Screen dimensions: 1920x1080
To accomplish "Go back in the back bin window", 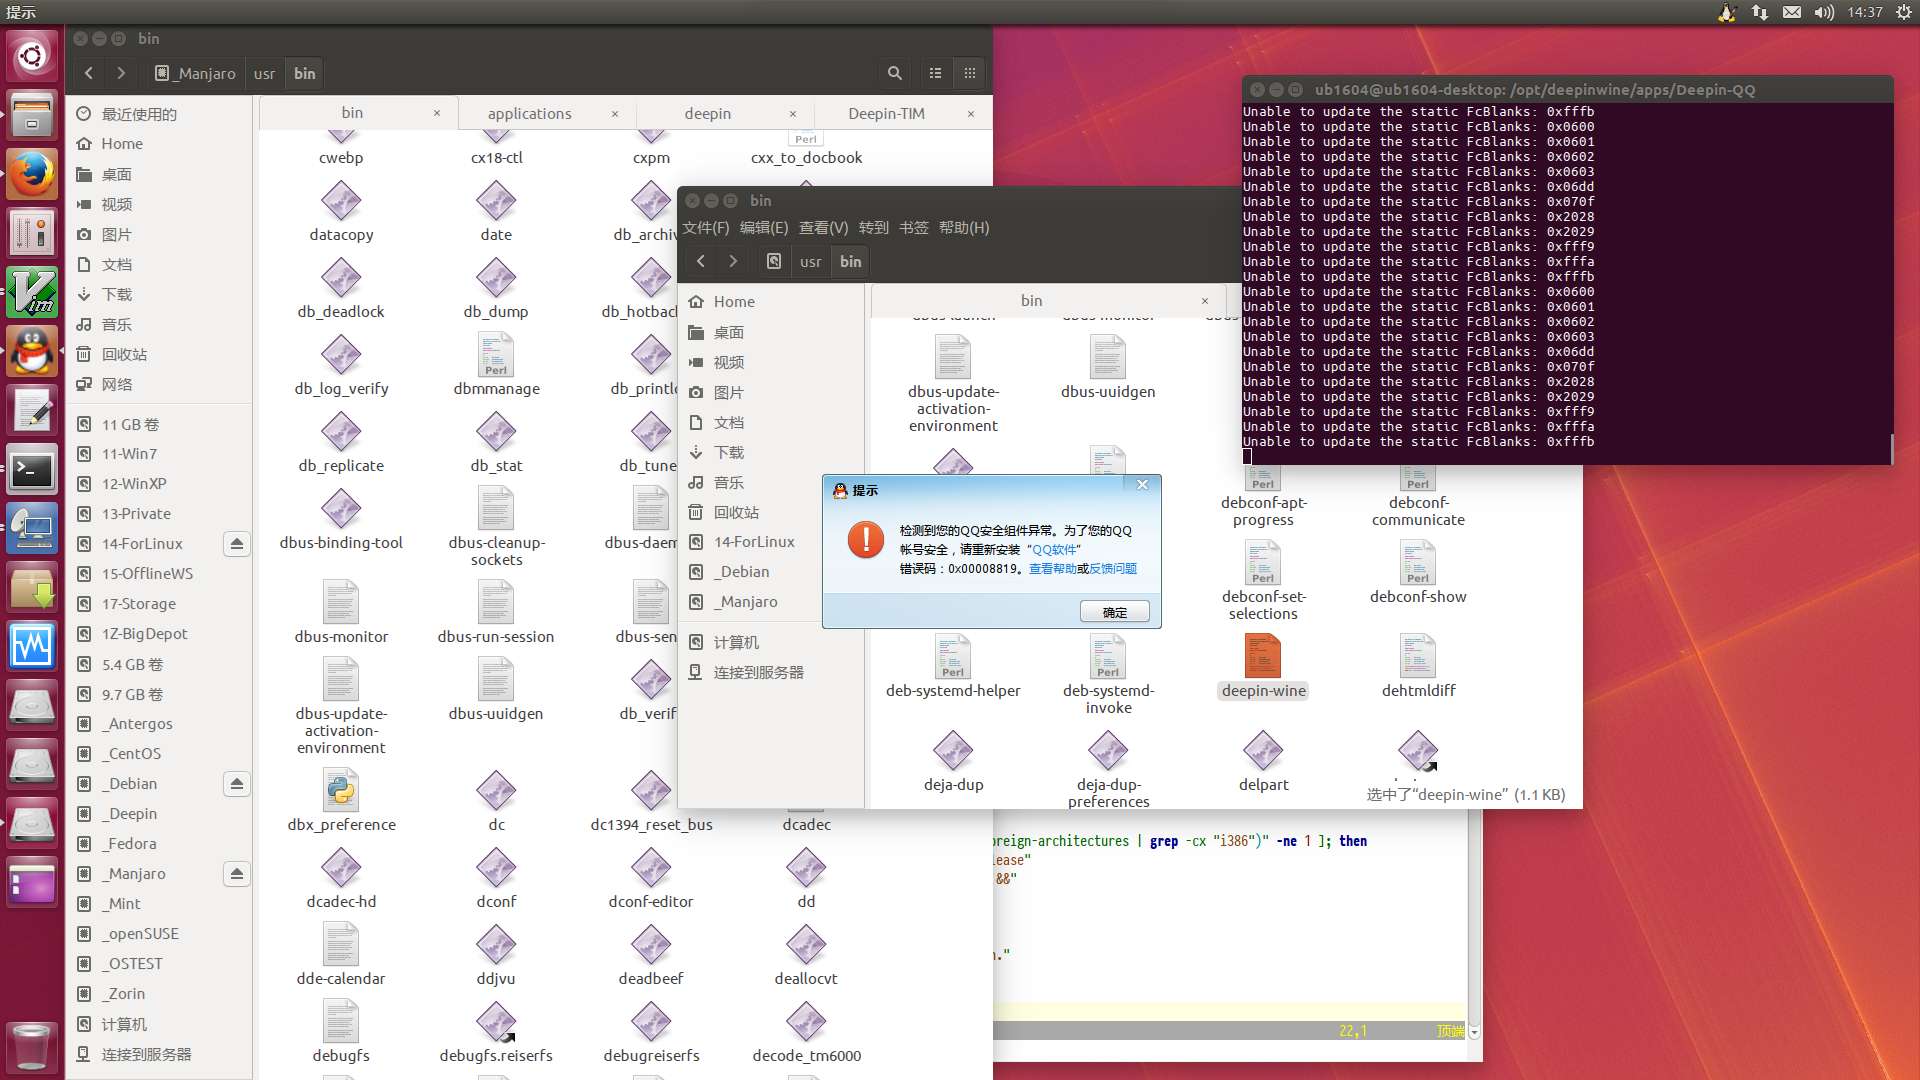I will click(x=89, y=73).
